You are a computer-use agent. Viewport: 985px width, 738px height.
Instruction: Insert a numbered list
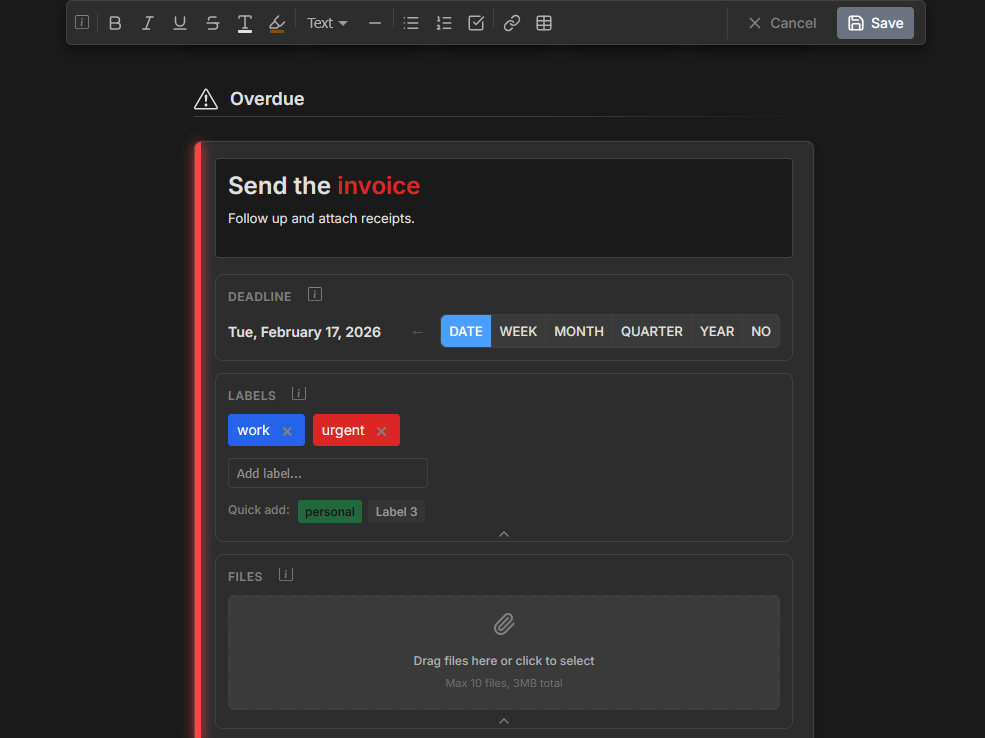[444, 22]
